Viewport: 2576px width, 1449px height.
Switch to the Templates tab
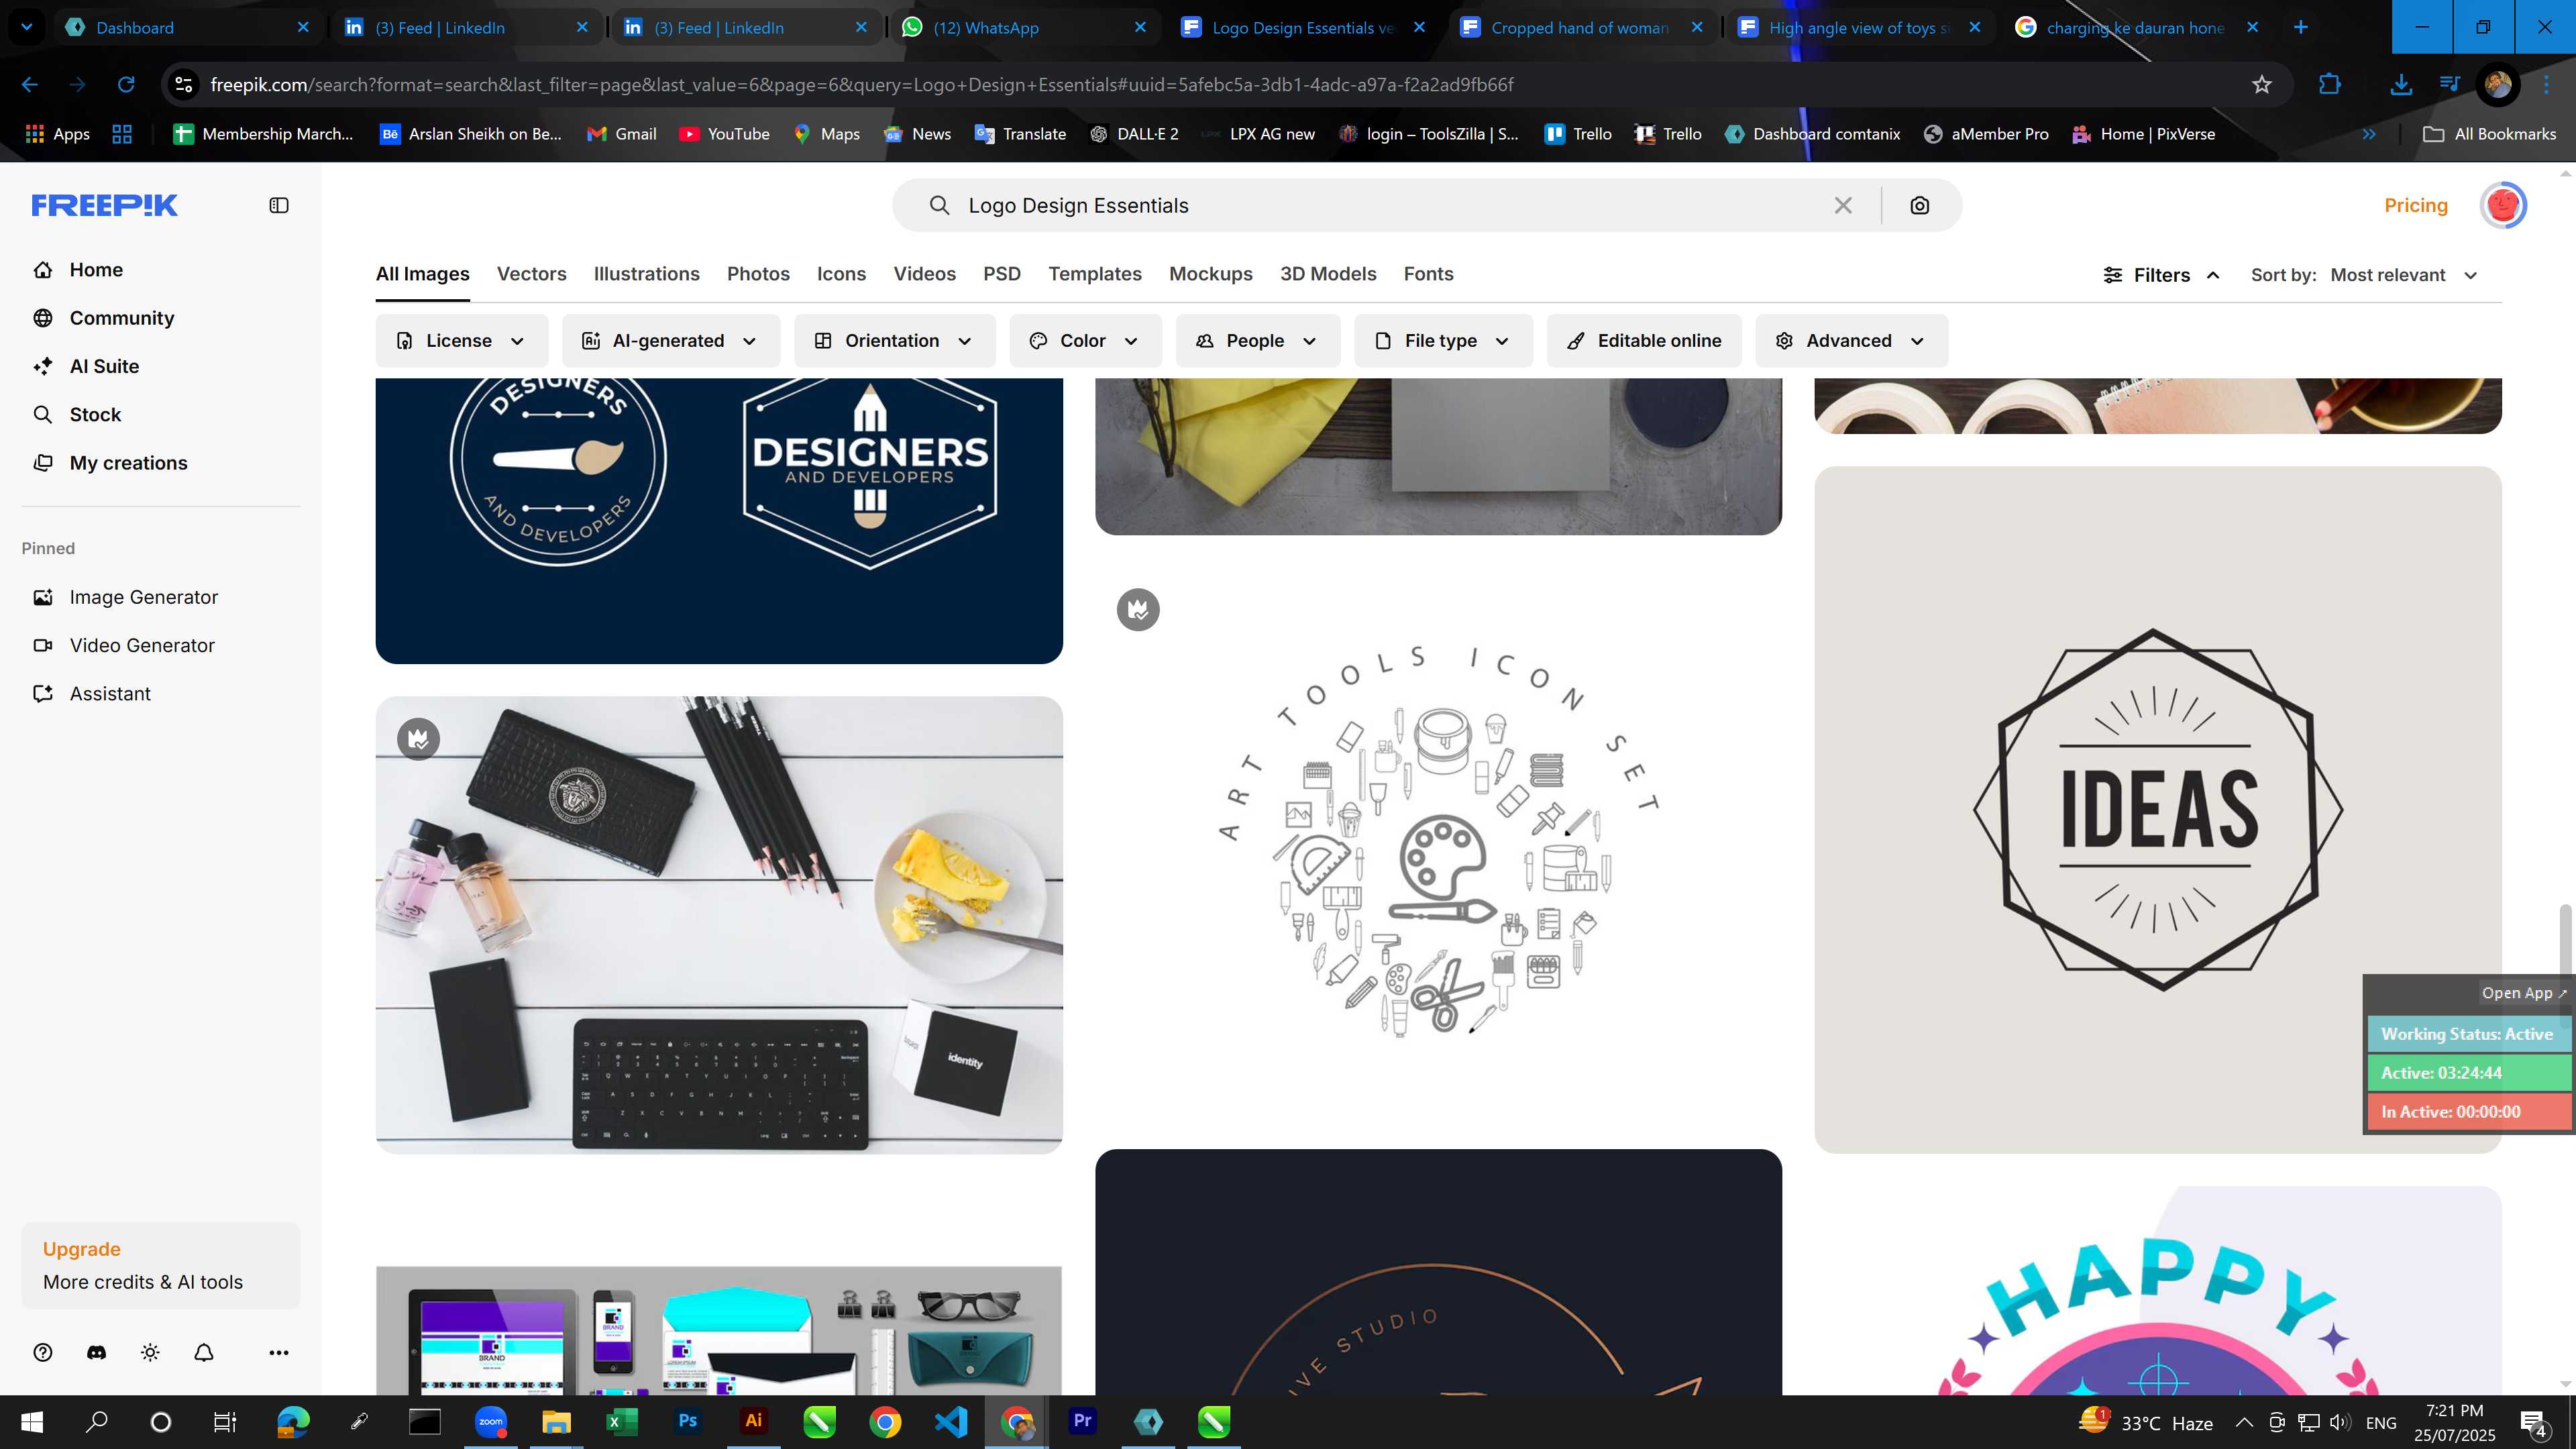[x=1094, y=274]
